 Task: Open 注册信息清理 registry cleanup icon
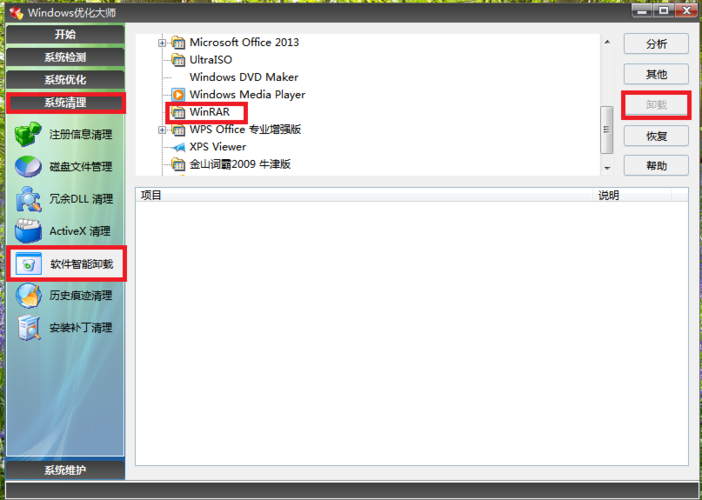click(x=28, y=134)
